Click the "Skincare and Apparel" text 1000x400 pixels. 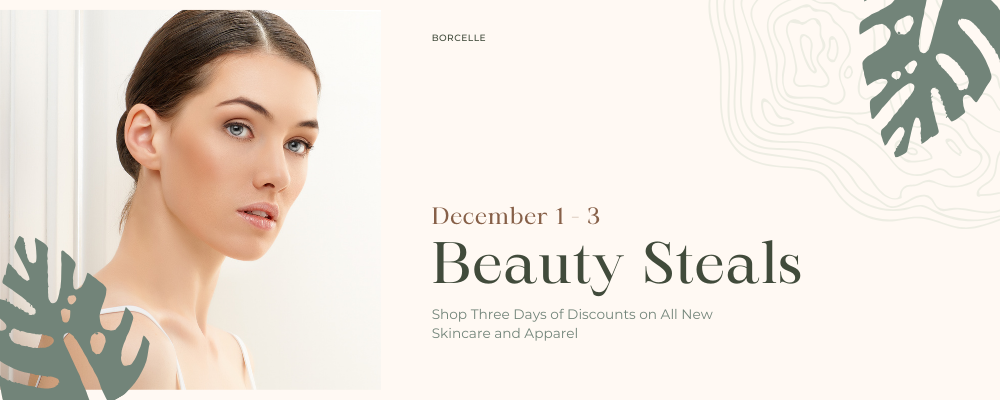click(504, 333)
